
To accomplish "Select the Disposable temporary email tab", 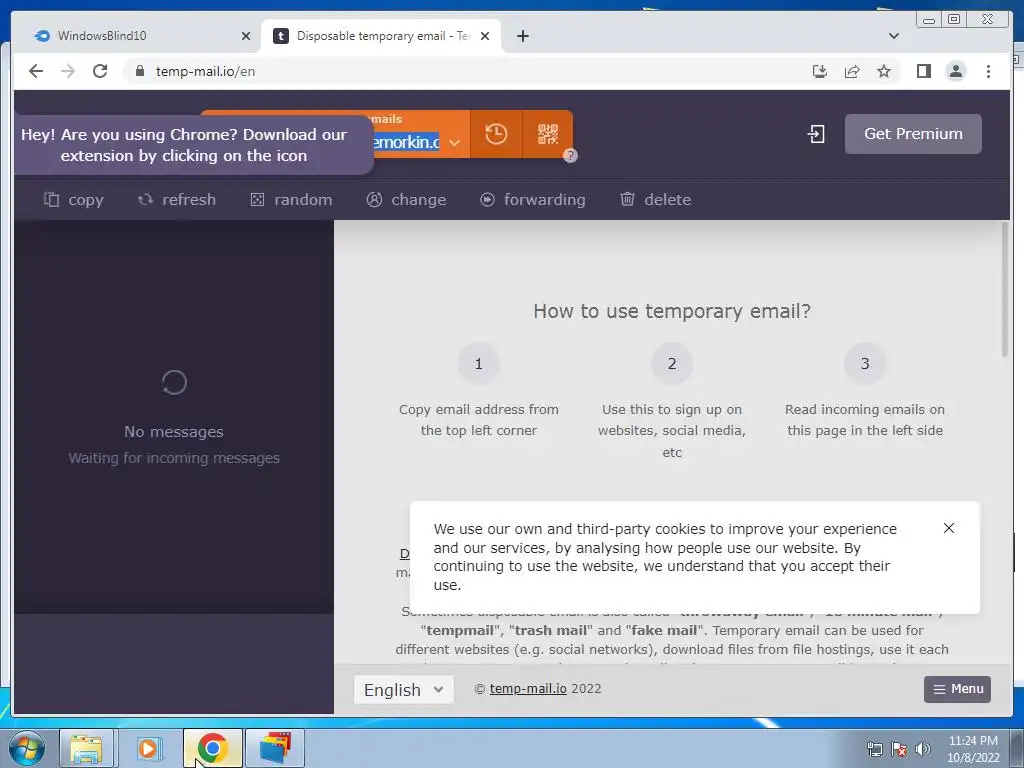I will (381, 36).
